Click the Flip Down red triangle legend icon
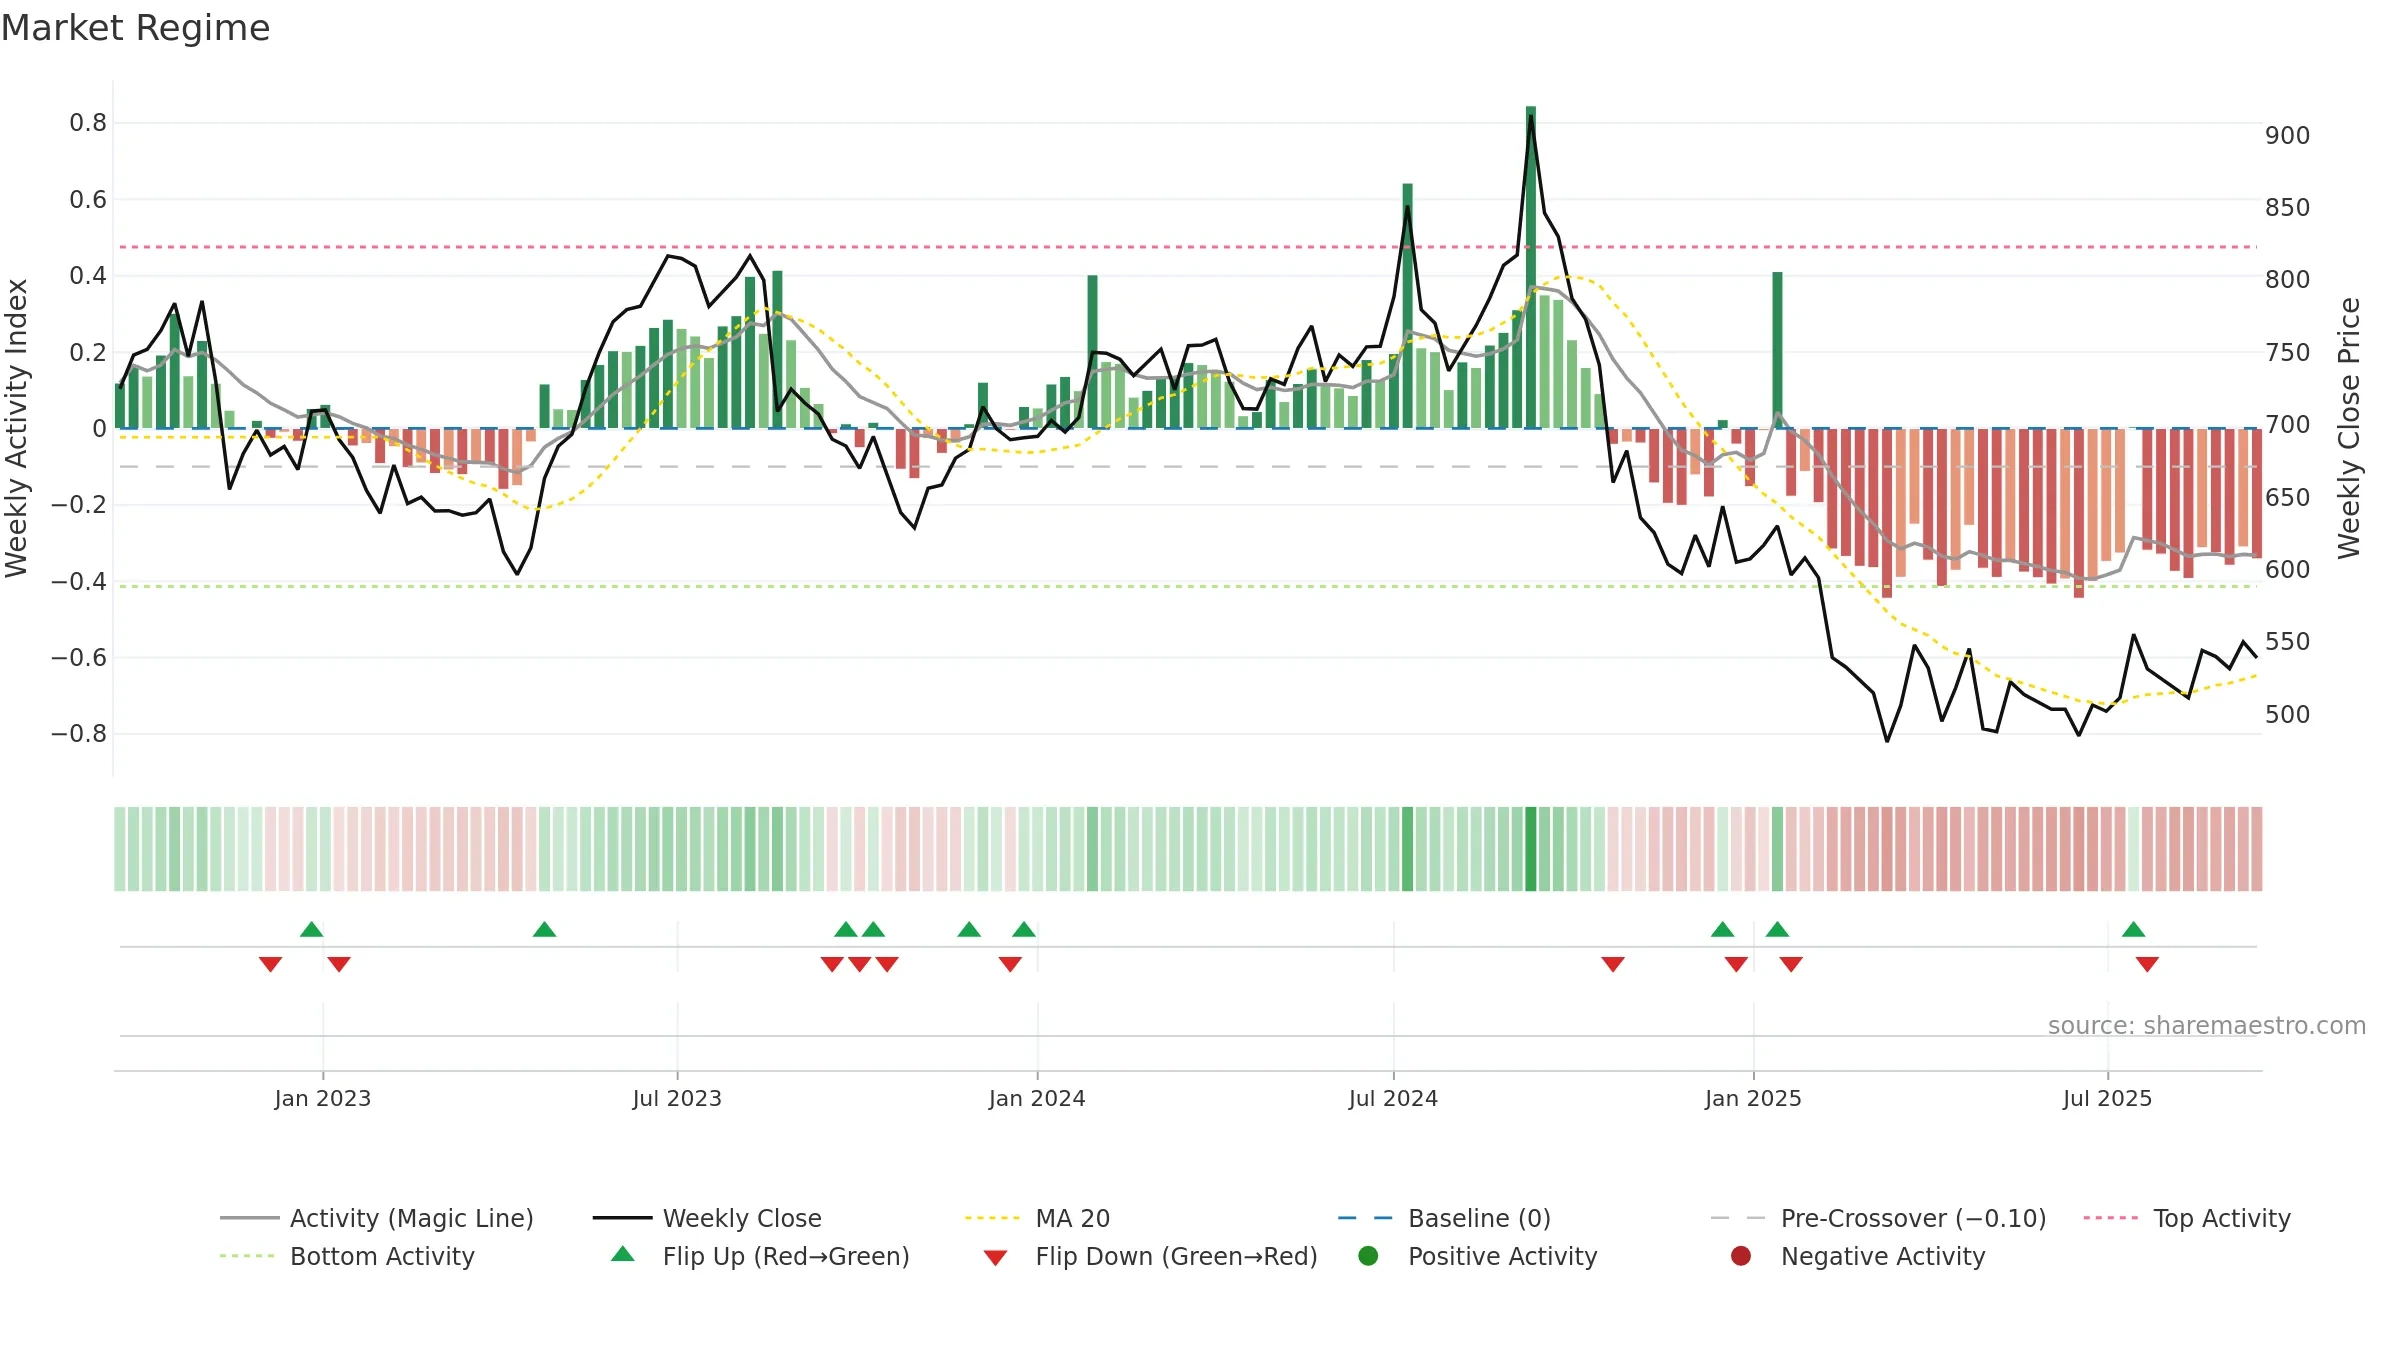Viewport: 2400px width, 1350px height. (x=995, y=1258)
